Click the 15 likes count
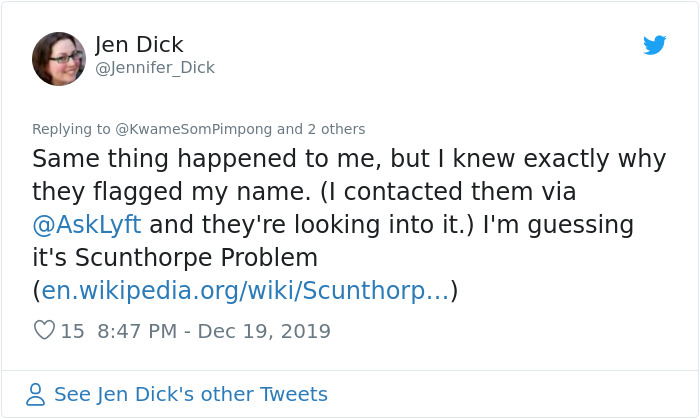The image size is (700, 419). [72, 330]
